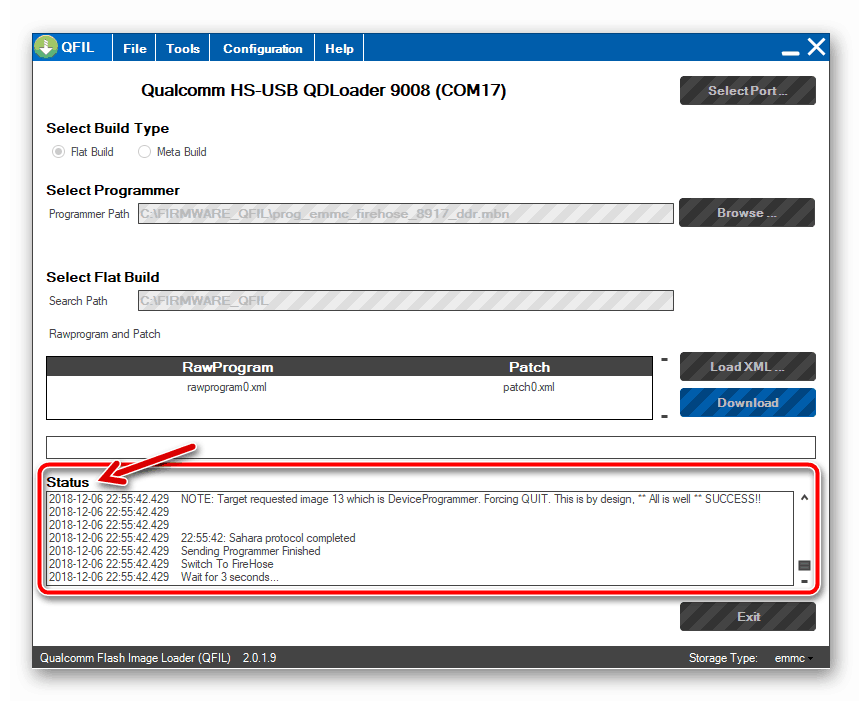Close the QFIL window
Image resolution: width=862 pixels, height=701 pixels.
[816, 47]
